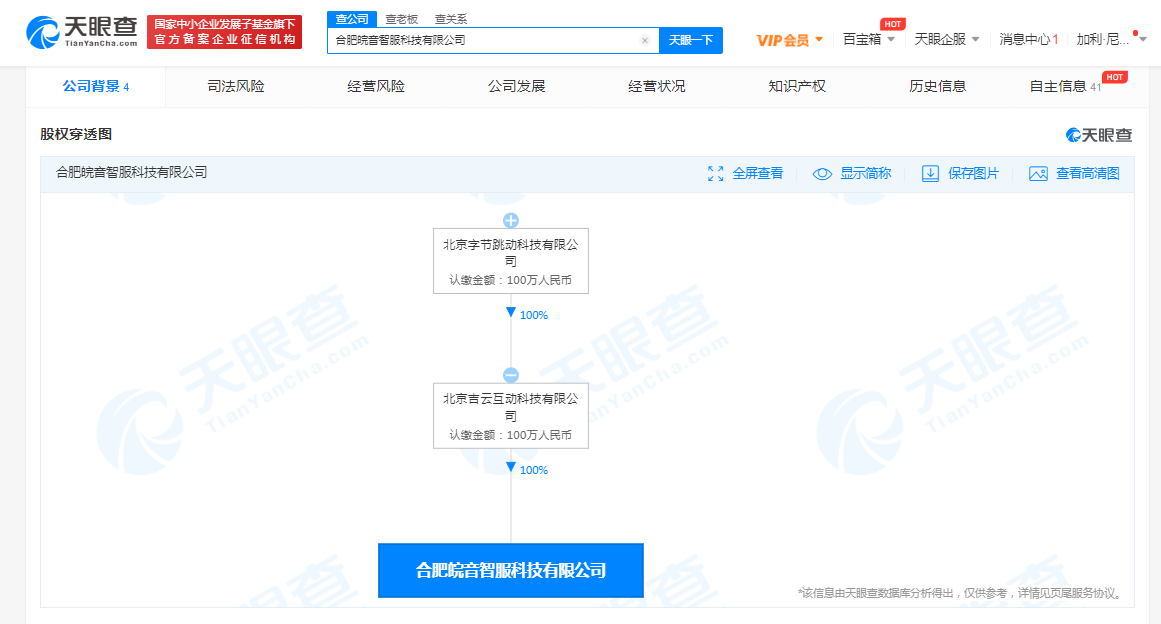
Task: Toggle the 显示简称 eye icon
Action: click(822, 174)
